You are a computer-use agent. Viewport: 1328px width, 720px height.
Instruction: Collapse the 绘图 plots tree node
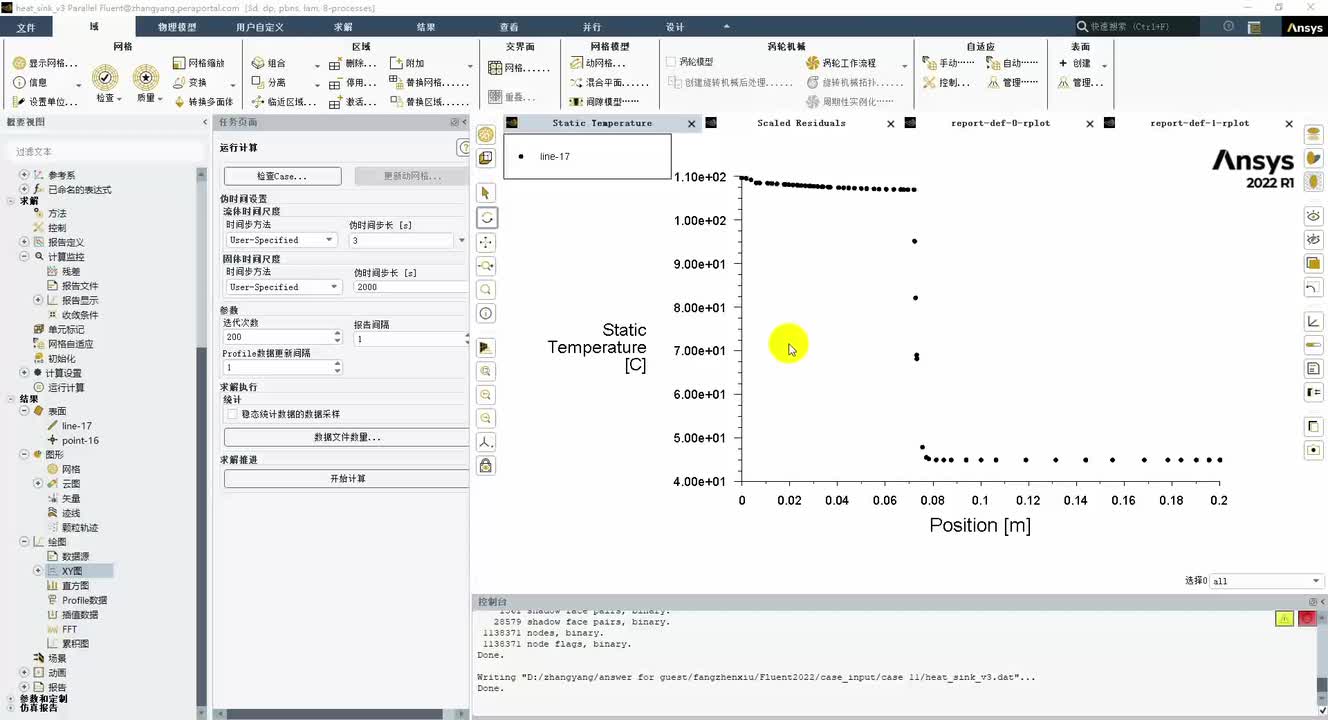click(25, 542)
